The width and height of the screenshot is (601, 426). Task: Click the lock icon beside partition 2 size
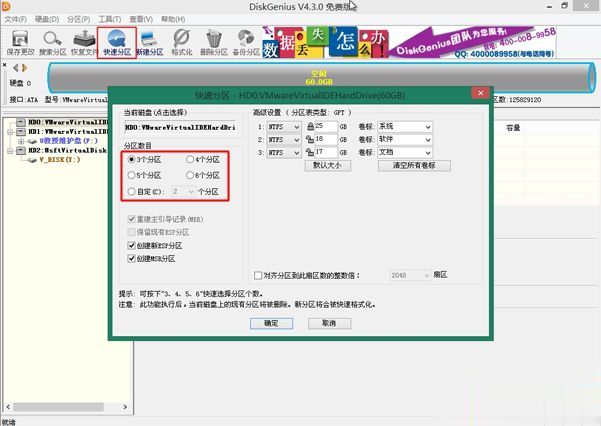[x=310, y=139]
